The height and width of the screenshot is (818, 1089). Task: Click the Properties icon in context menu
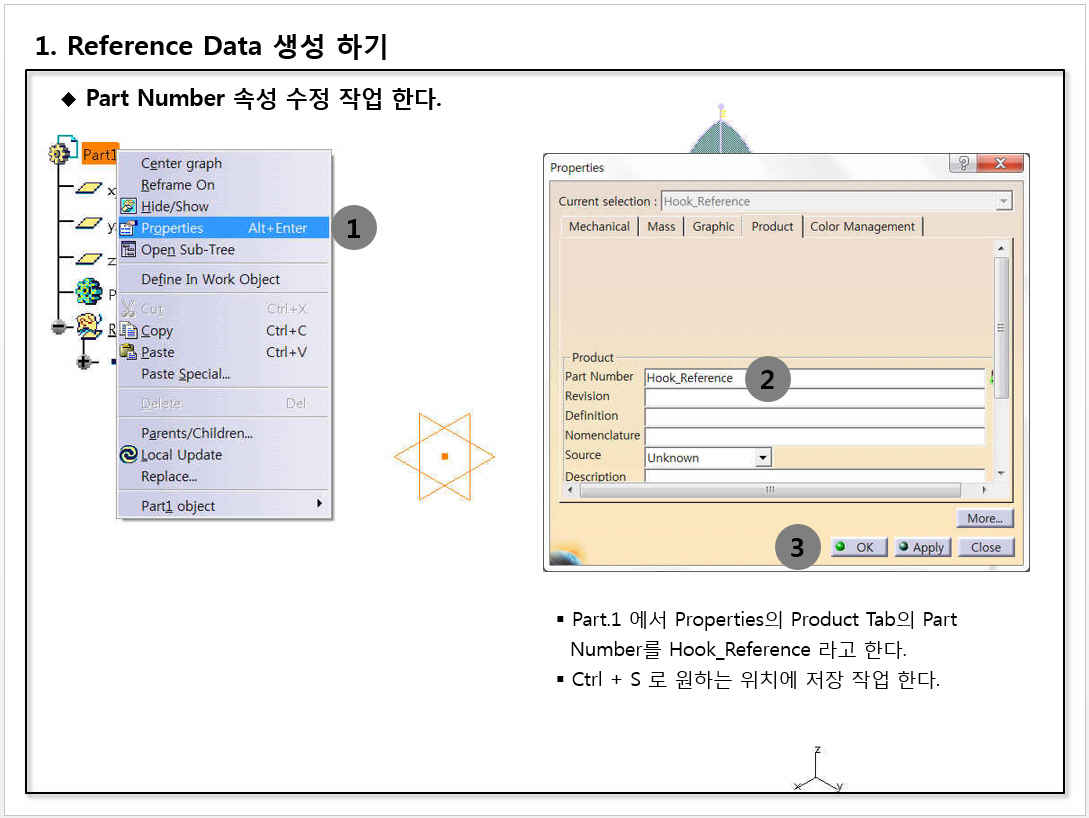(128, 228)
